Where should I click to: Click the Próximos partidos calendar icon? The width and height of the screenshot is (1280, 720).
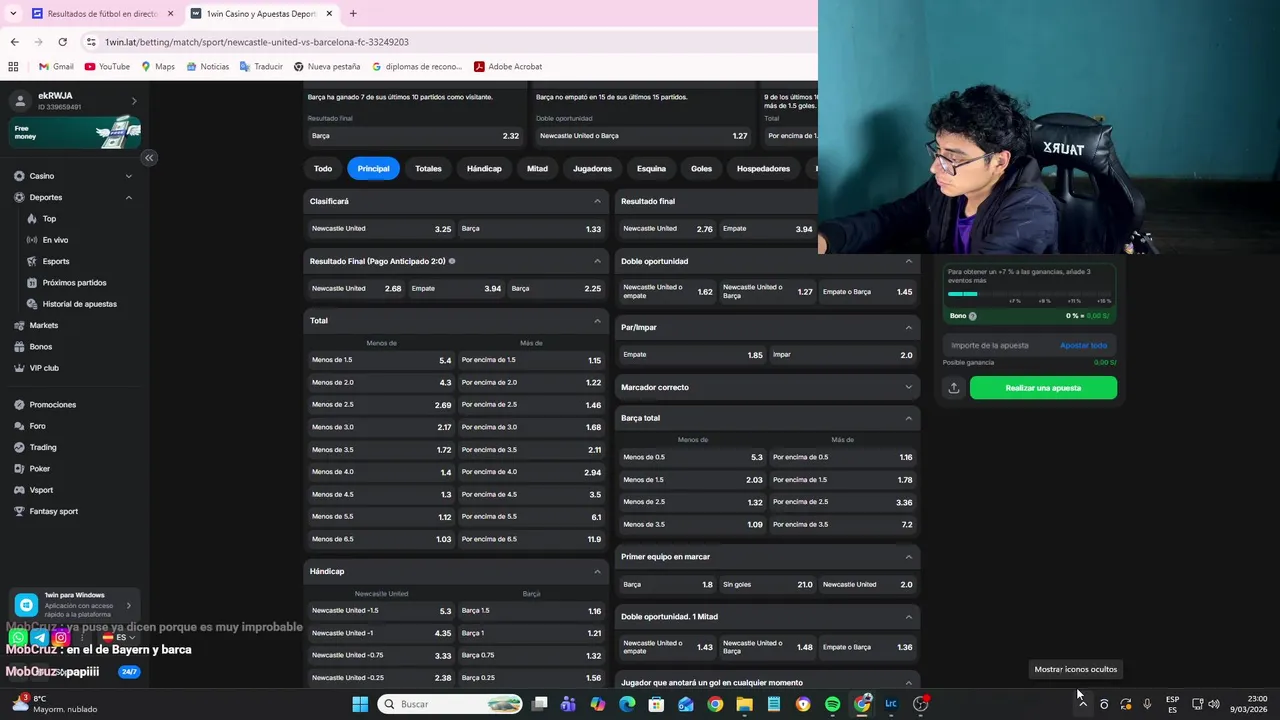(32, 282)
